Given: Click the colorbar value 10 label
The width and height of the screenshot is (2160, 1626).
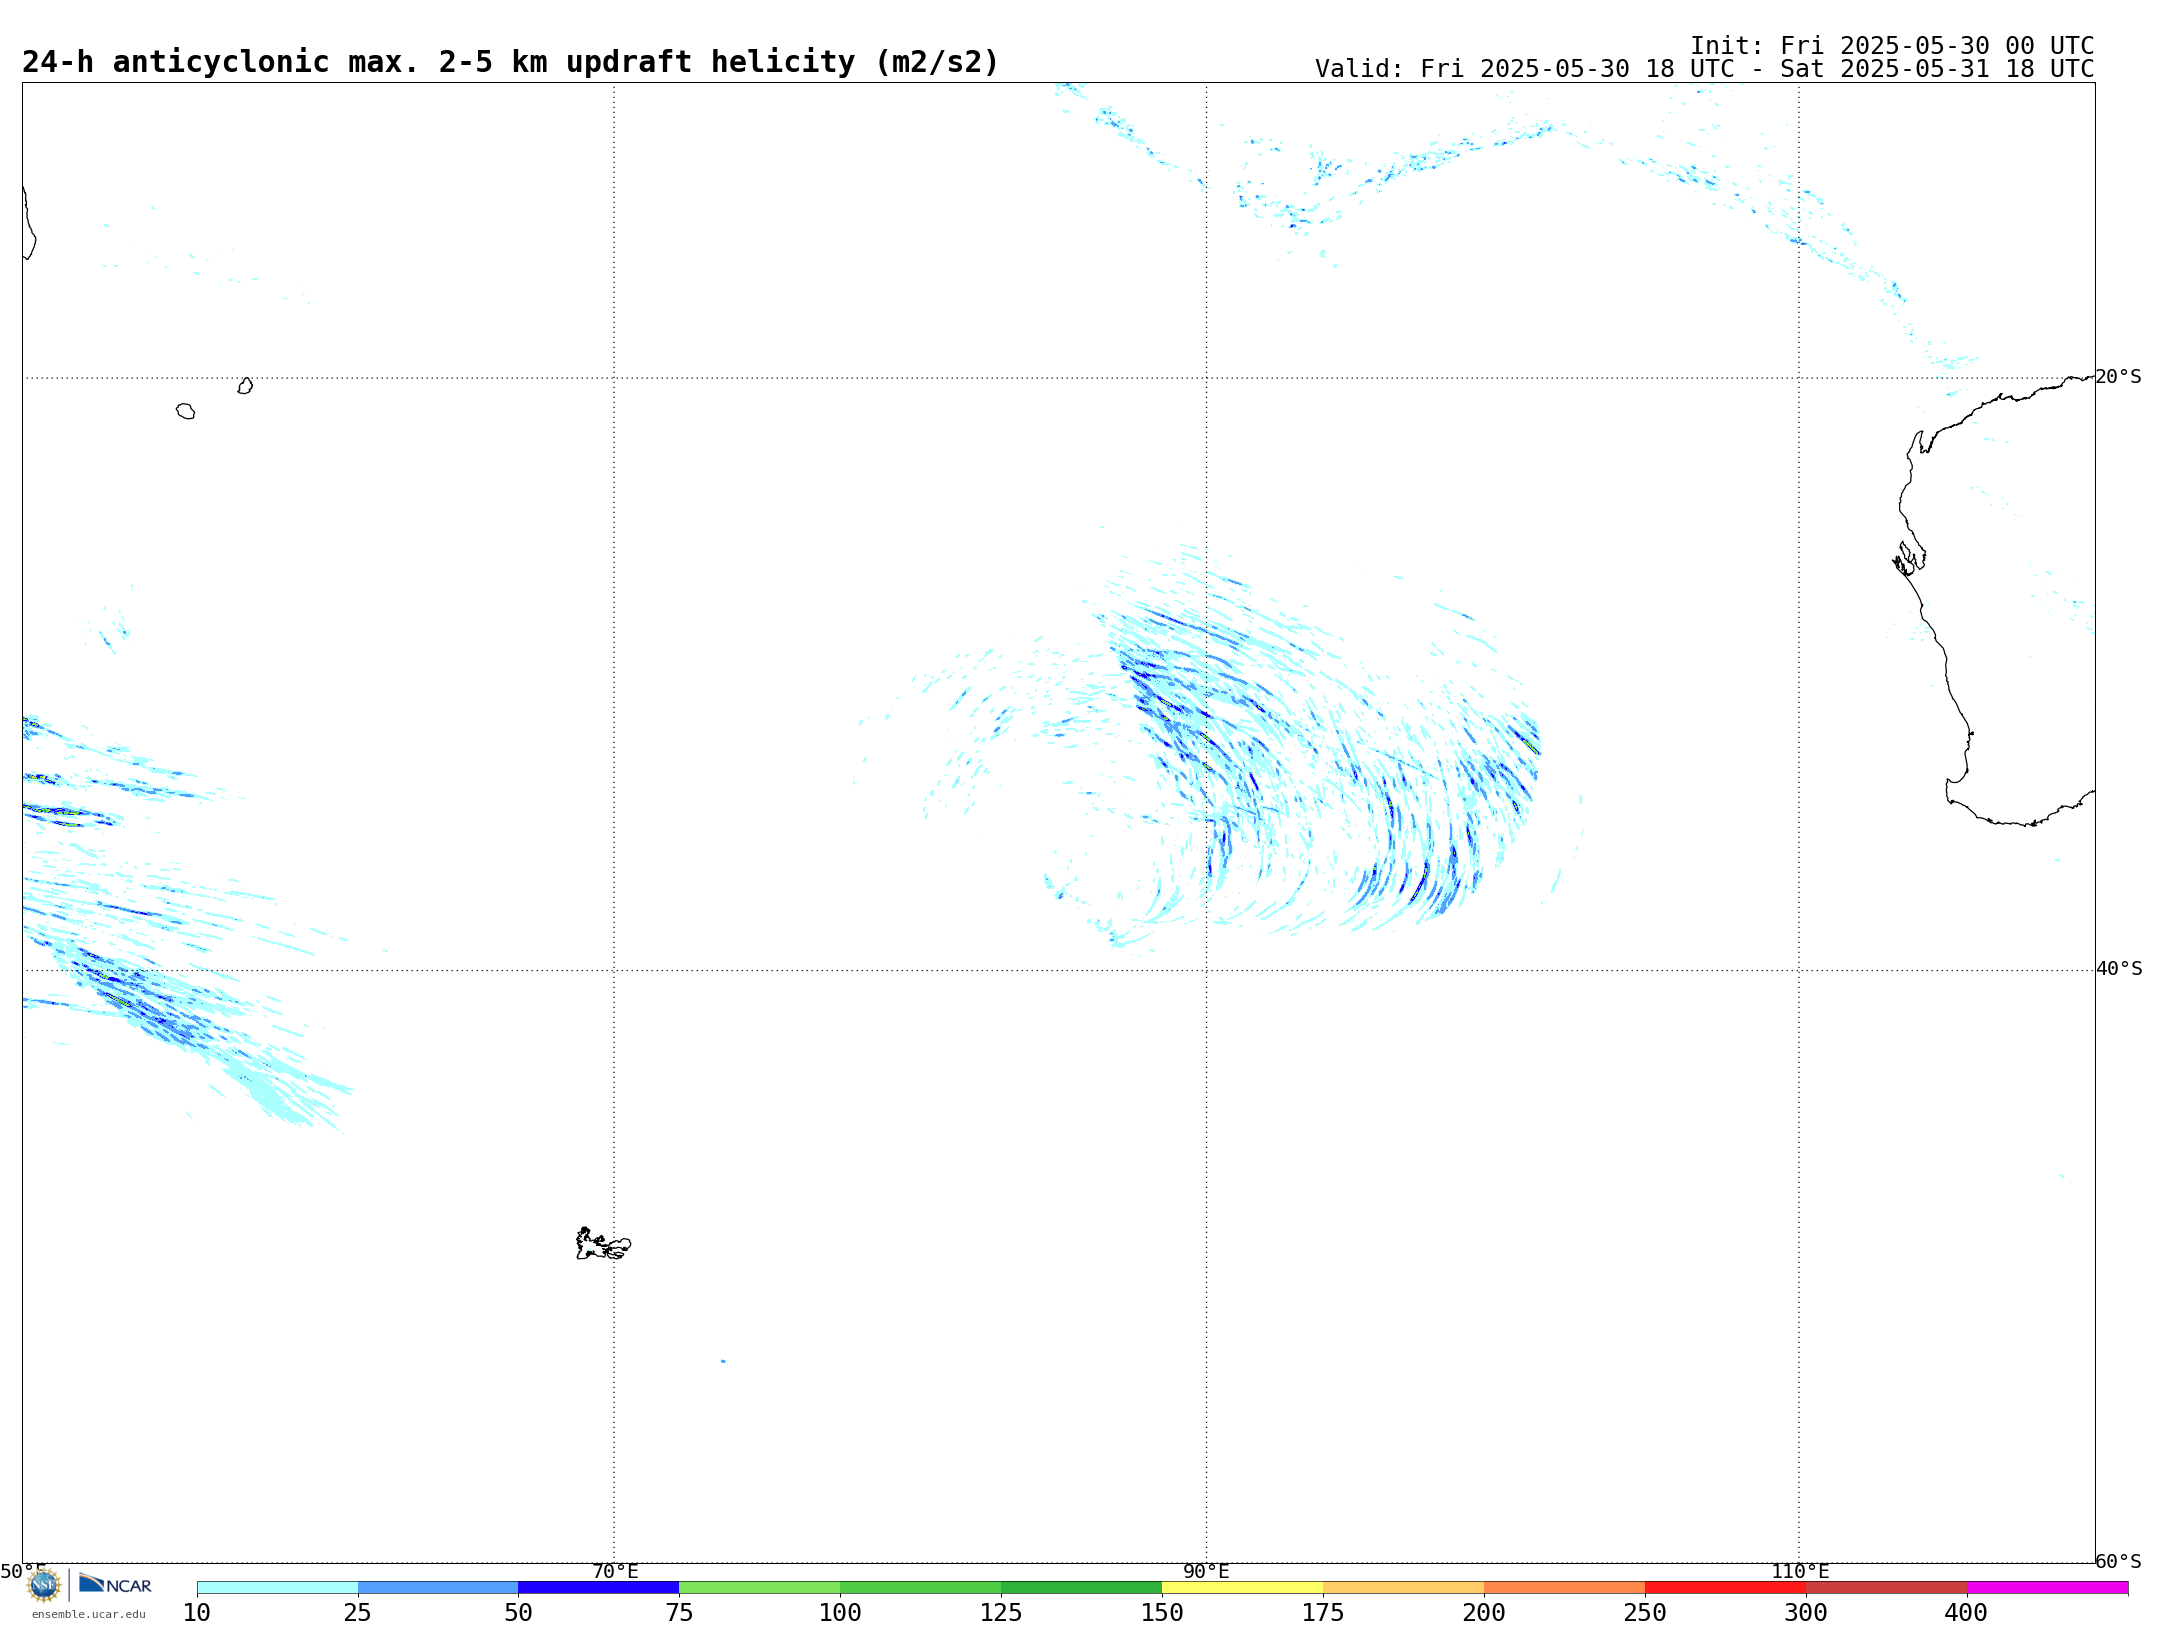Looking at the screenshot, I should point(197,1613).
